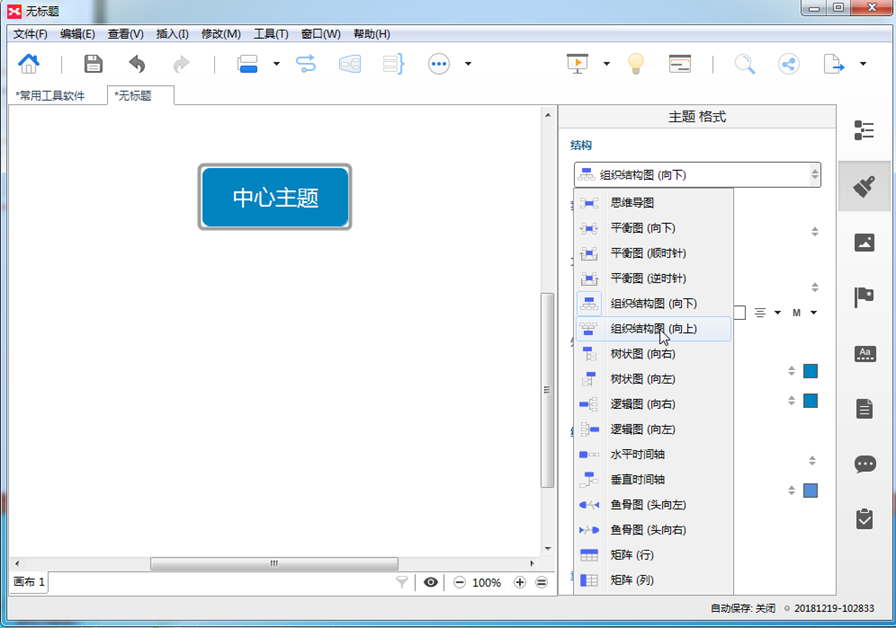896x628 pixels.
Task: Switch to the *常用工具软件 tab
Action: click(x=50, y=96)
